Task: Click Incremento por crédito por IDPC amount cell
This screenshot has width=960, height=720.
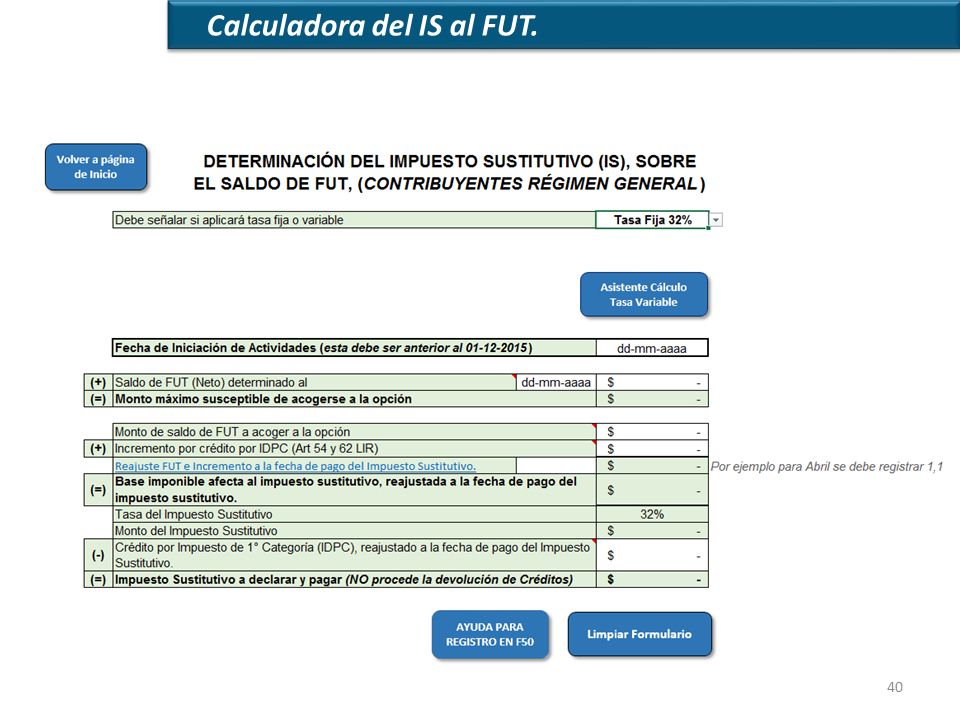Action: coord(652,448)
